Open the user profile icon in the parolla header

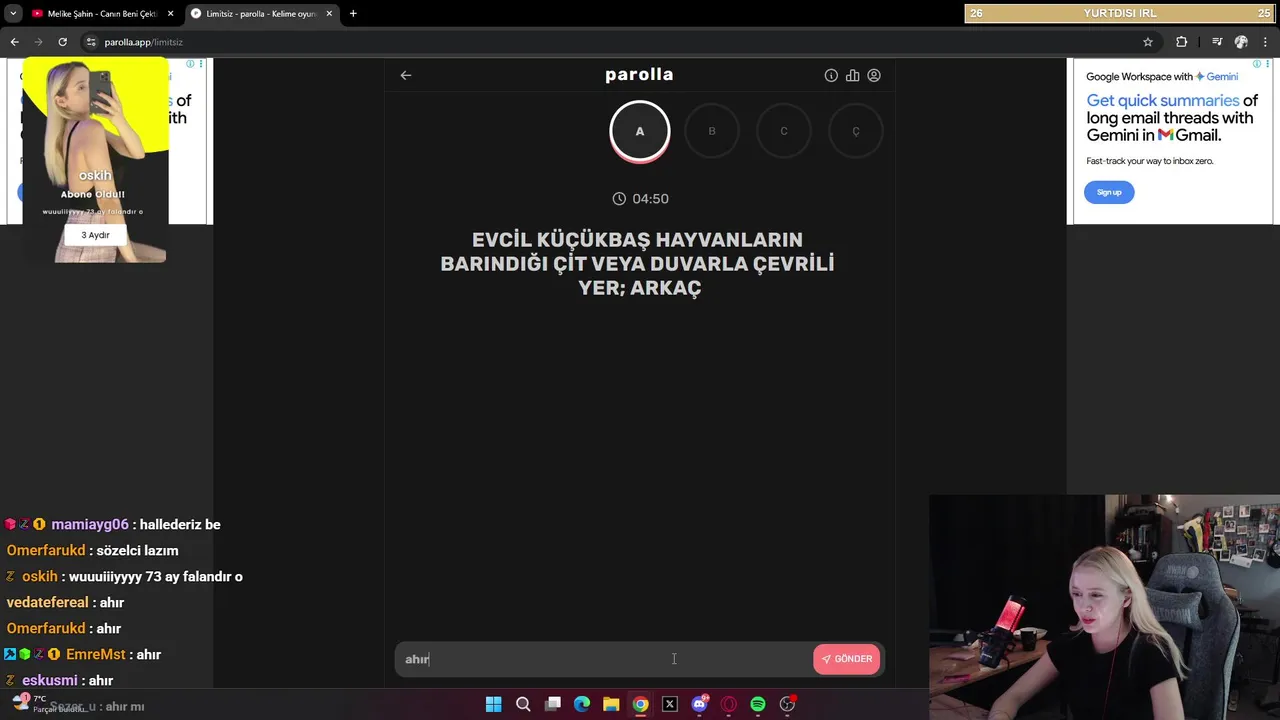pyautogui.click(x=874, y=75)
